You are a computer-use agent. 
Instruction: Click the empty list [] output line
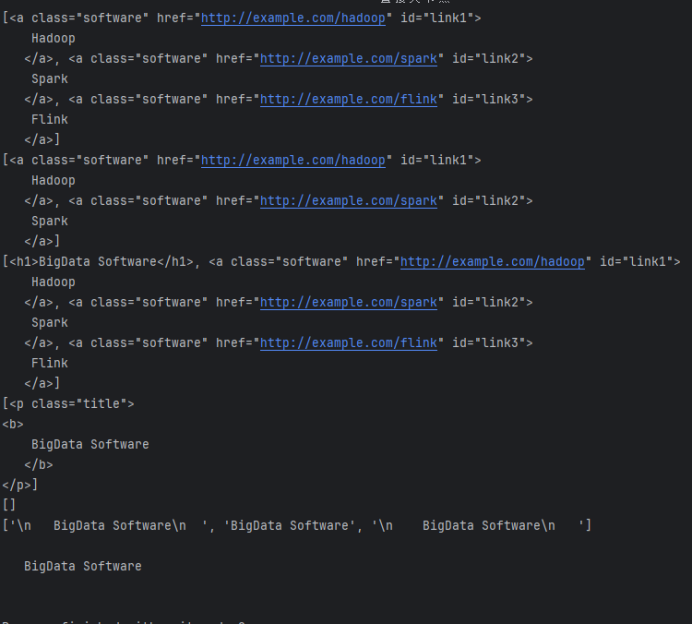tap(9, 505)
